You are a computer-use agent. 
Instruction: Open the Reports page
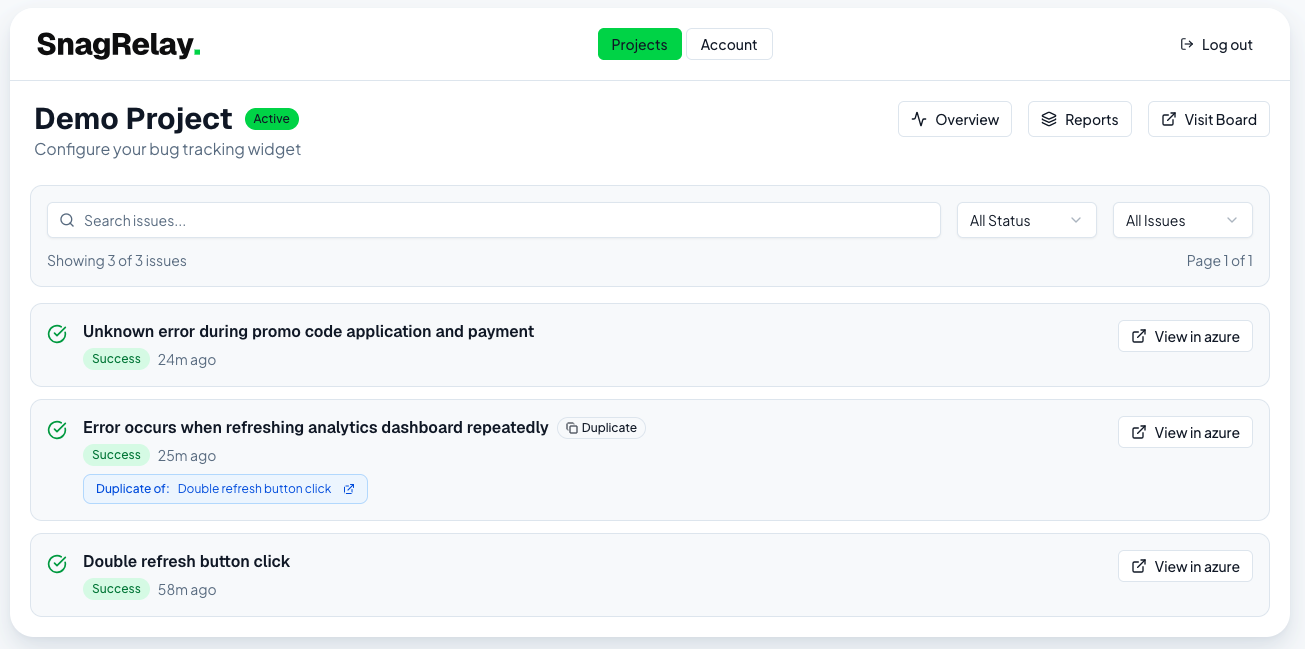click(x=1080, y=119)
